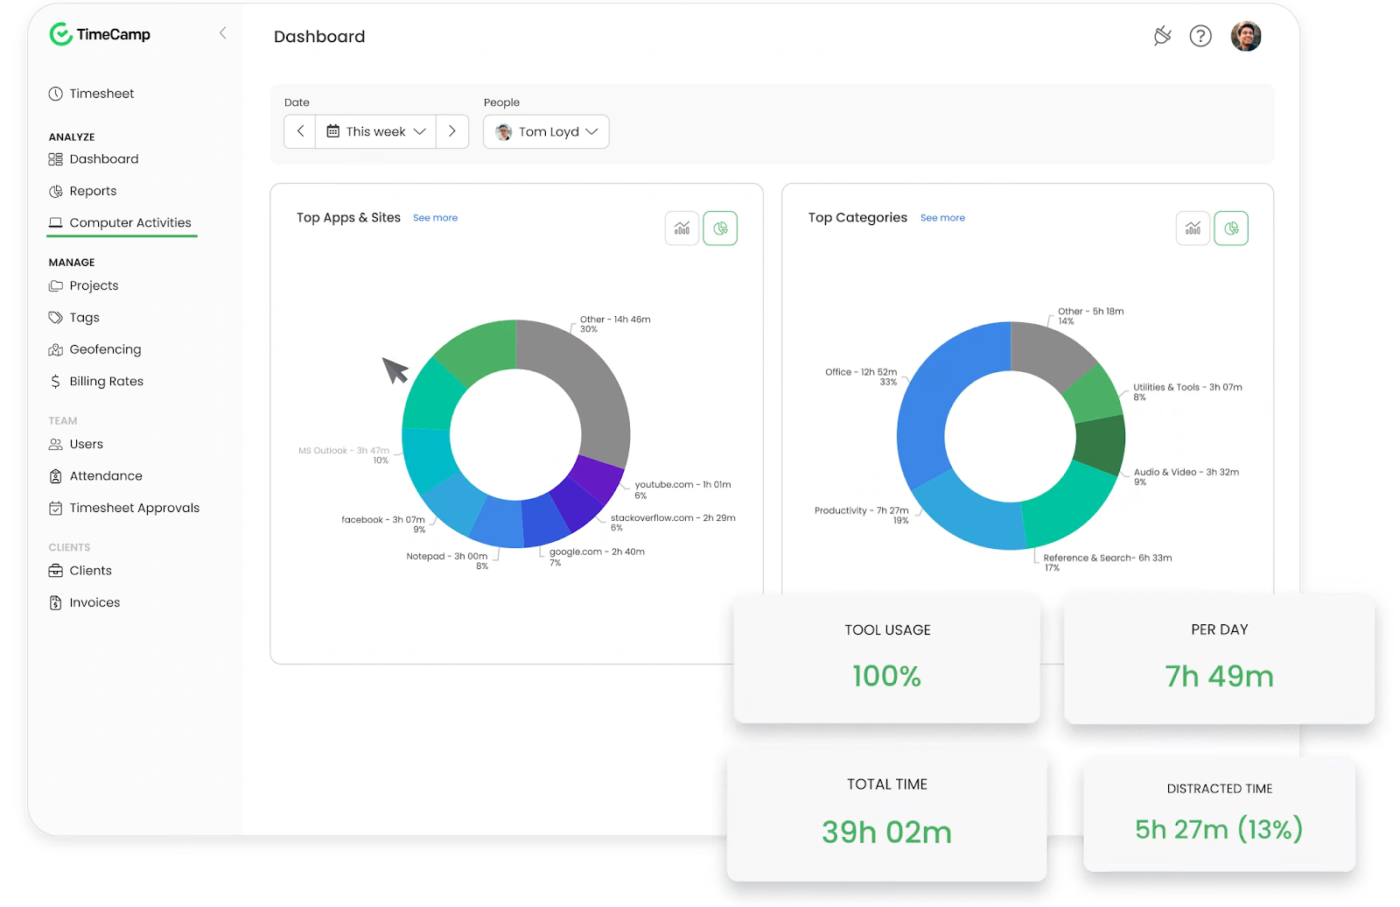Collapse the sidebar with the chevron

tap(222, 33)
